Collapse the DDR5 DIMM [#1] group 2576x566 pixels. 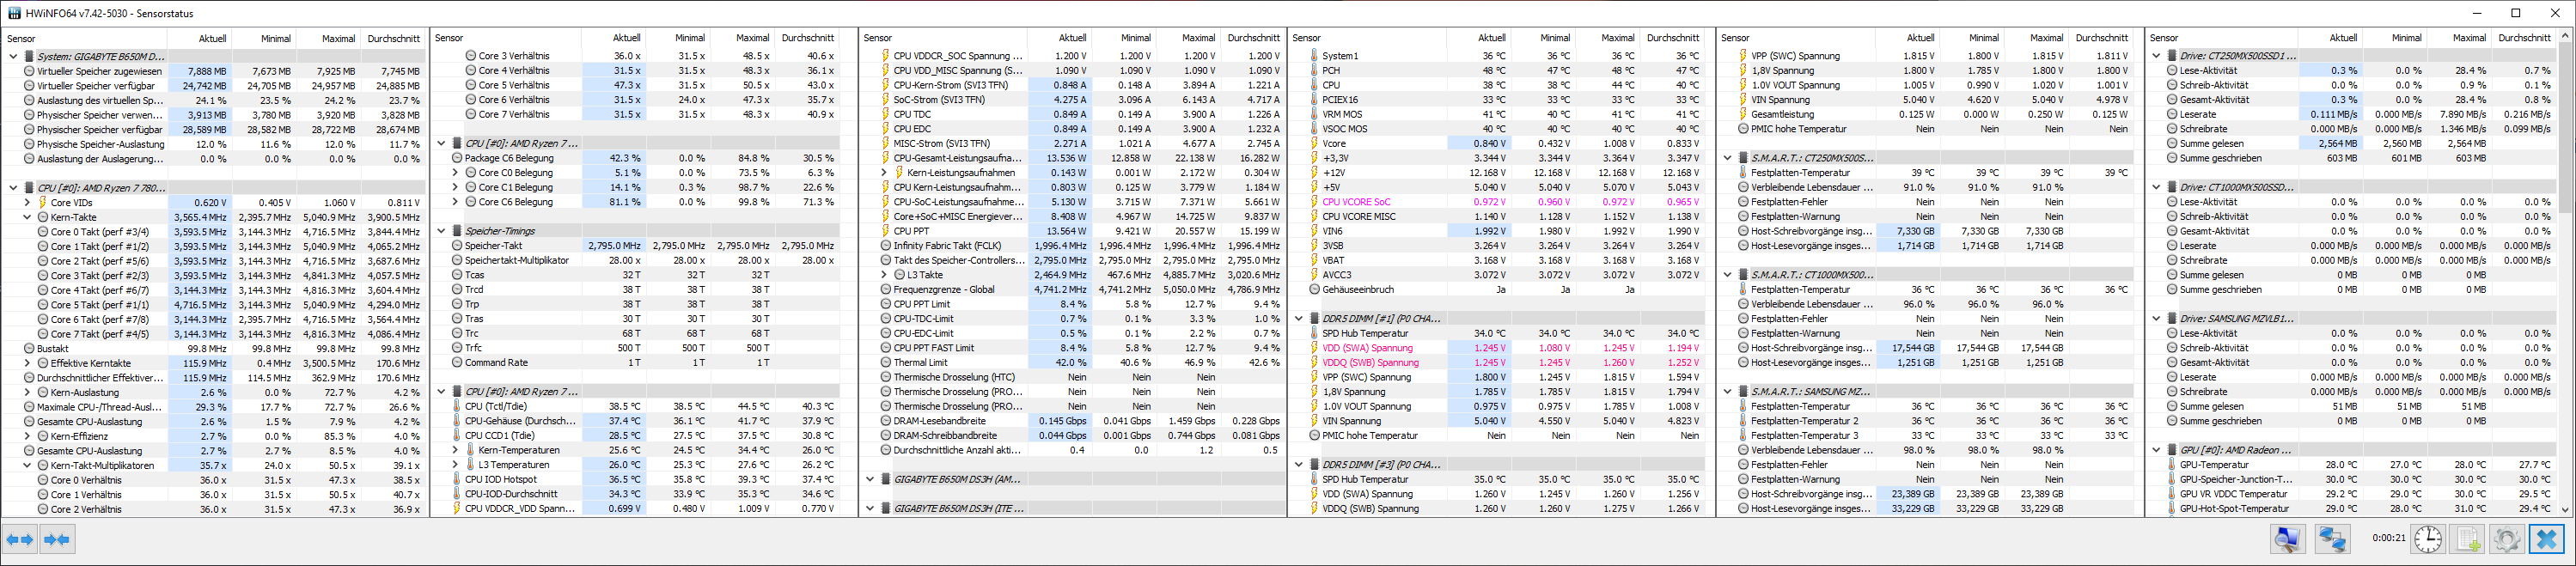pos(1299,319)
